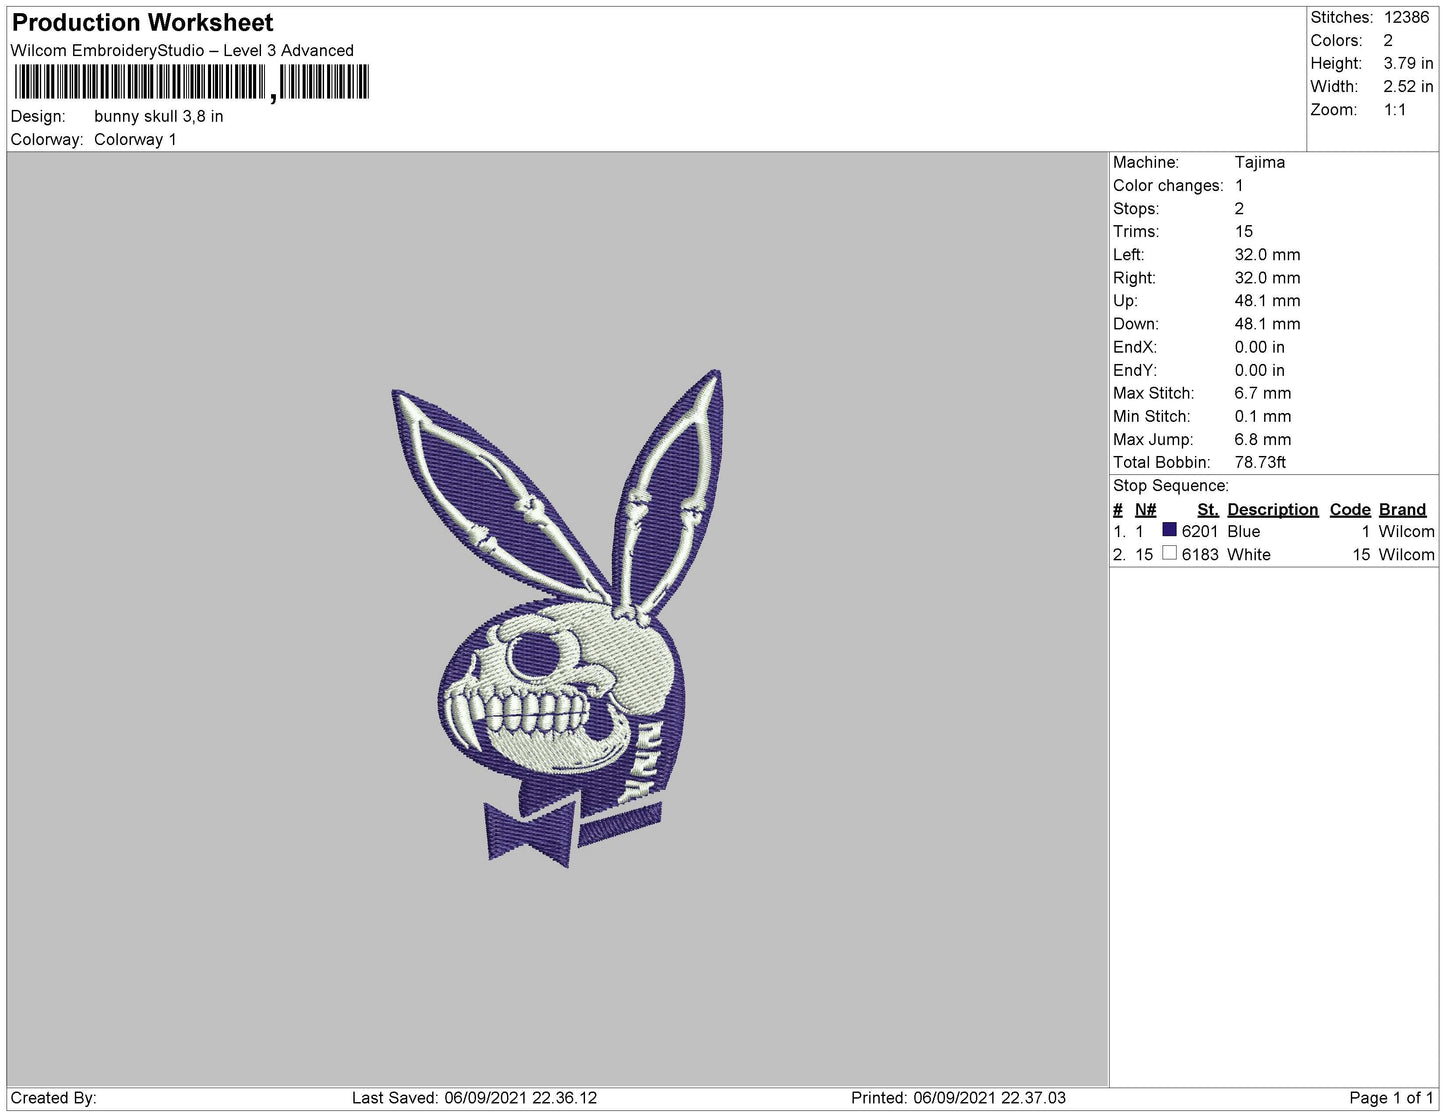
Task: Click the 'Stops:' label
Action: [1136, 208]
